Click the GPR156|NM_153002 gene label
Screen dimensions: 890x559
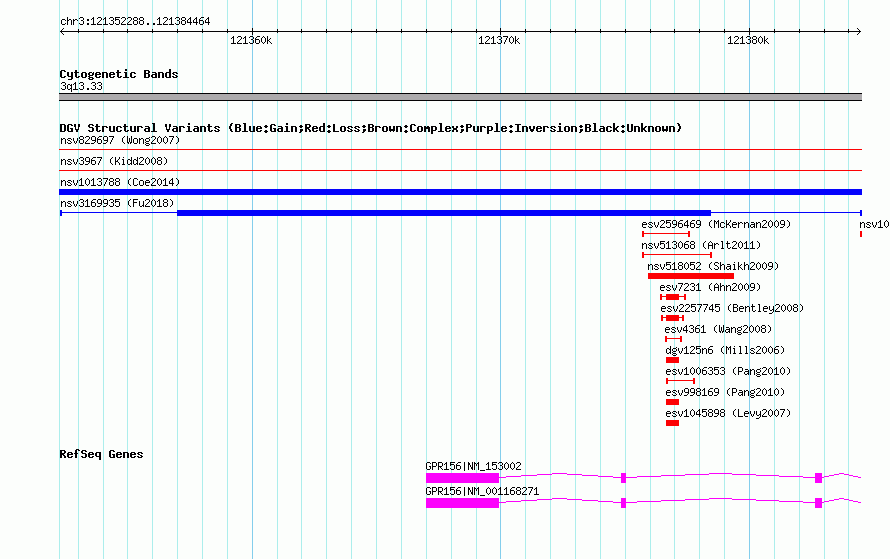[x=473, y=466]
